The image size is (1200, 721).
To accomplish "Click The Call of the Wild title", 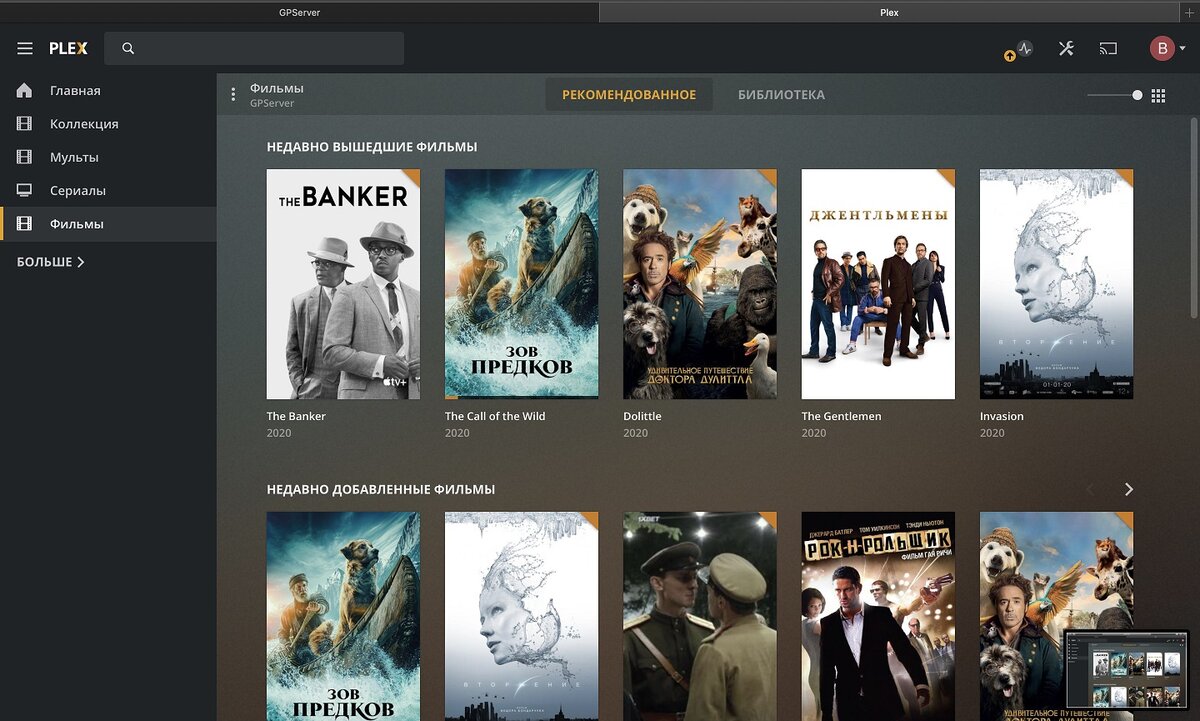I will pos(495,416).
